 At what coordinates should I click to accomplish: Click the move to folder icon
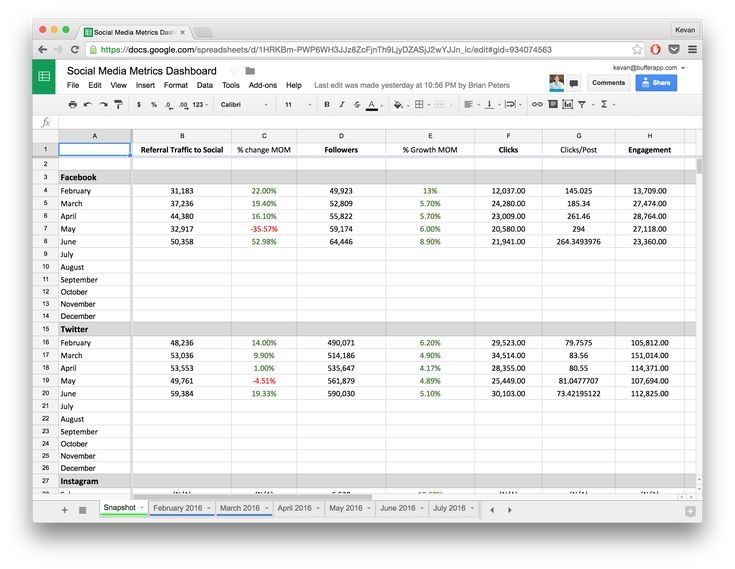point(250,71)
